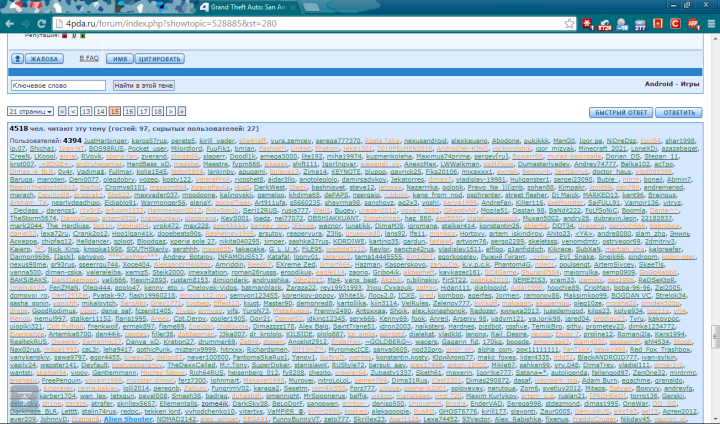Open user HardBass_xD's profile link
The height and width of the screenshot is (424, 720).
tap(148, 164)
